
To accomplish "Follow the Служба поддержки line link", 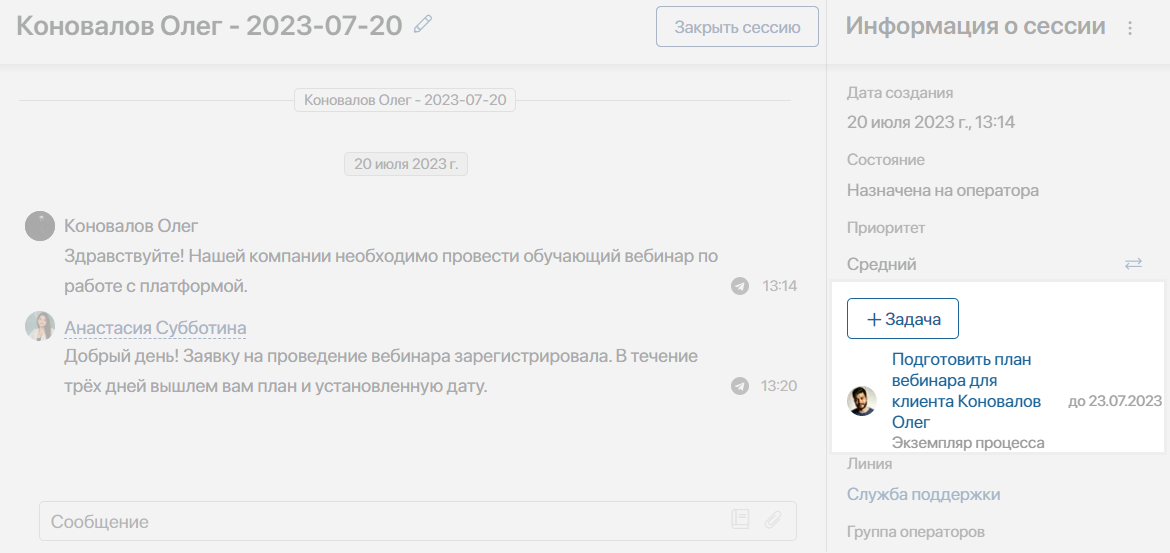I will pyautogui.click(x=923, y=494).
